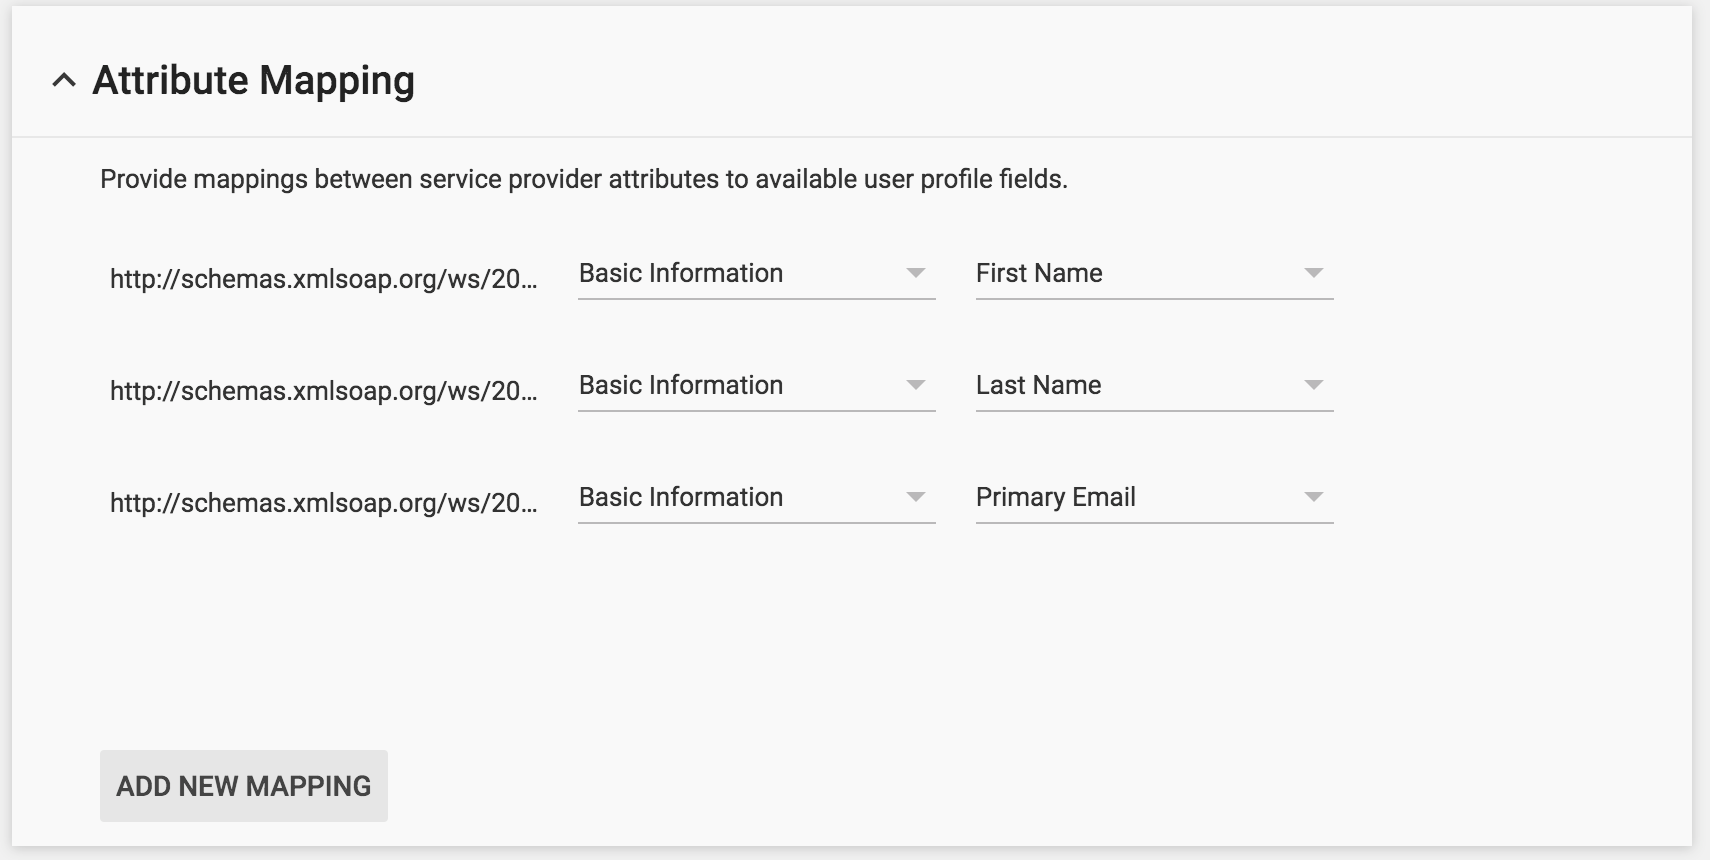Open the Last Name field dropdown
This screenshot has height=860, width=1710.
click(x=1140, y=386)
